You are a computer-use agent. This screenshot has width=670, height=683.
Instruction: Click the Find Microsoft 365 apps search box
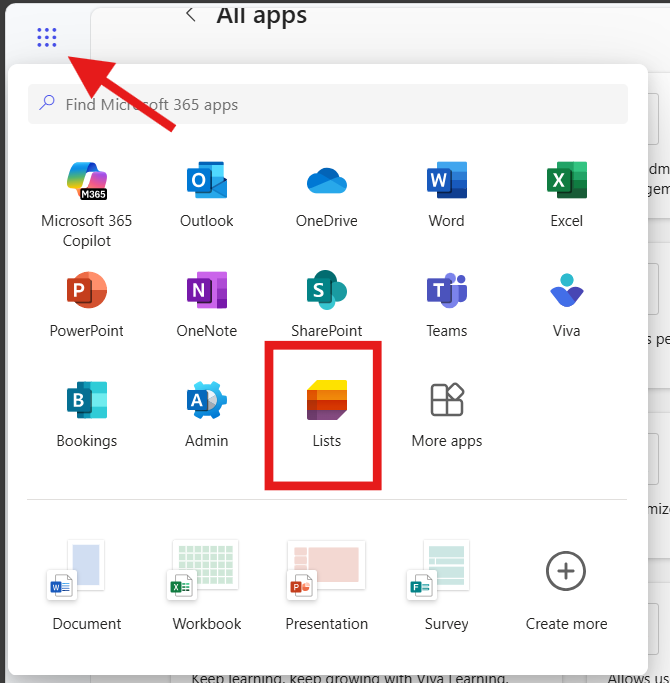(328, 104)
